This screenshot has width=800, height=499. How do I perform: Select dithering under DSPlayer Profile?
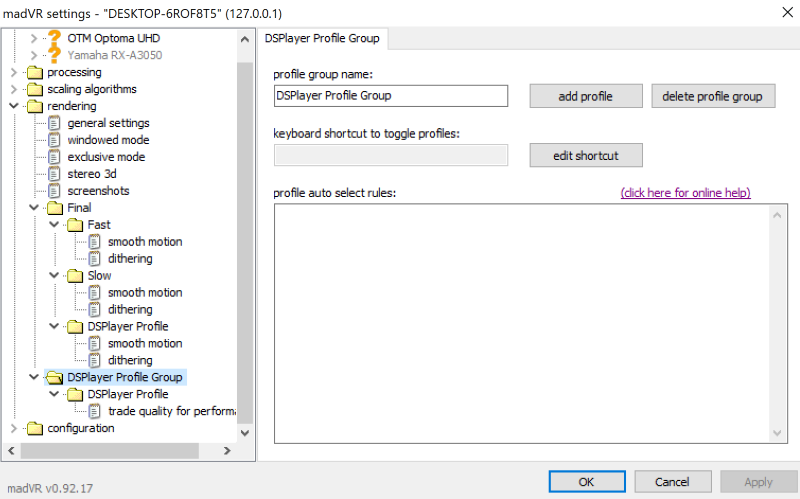(x=130, y=360)
